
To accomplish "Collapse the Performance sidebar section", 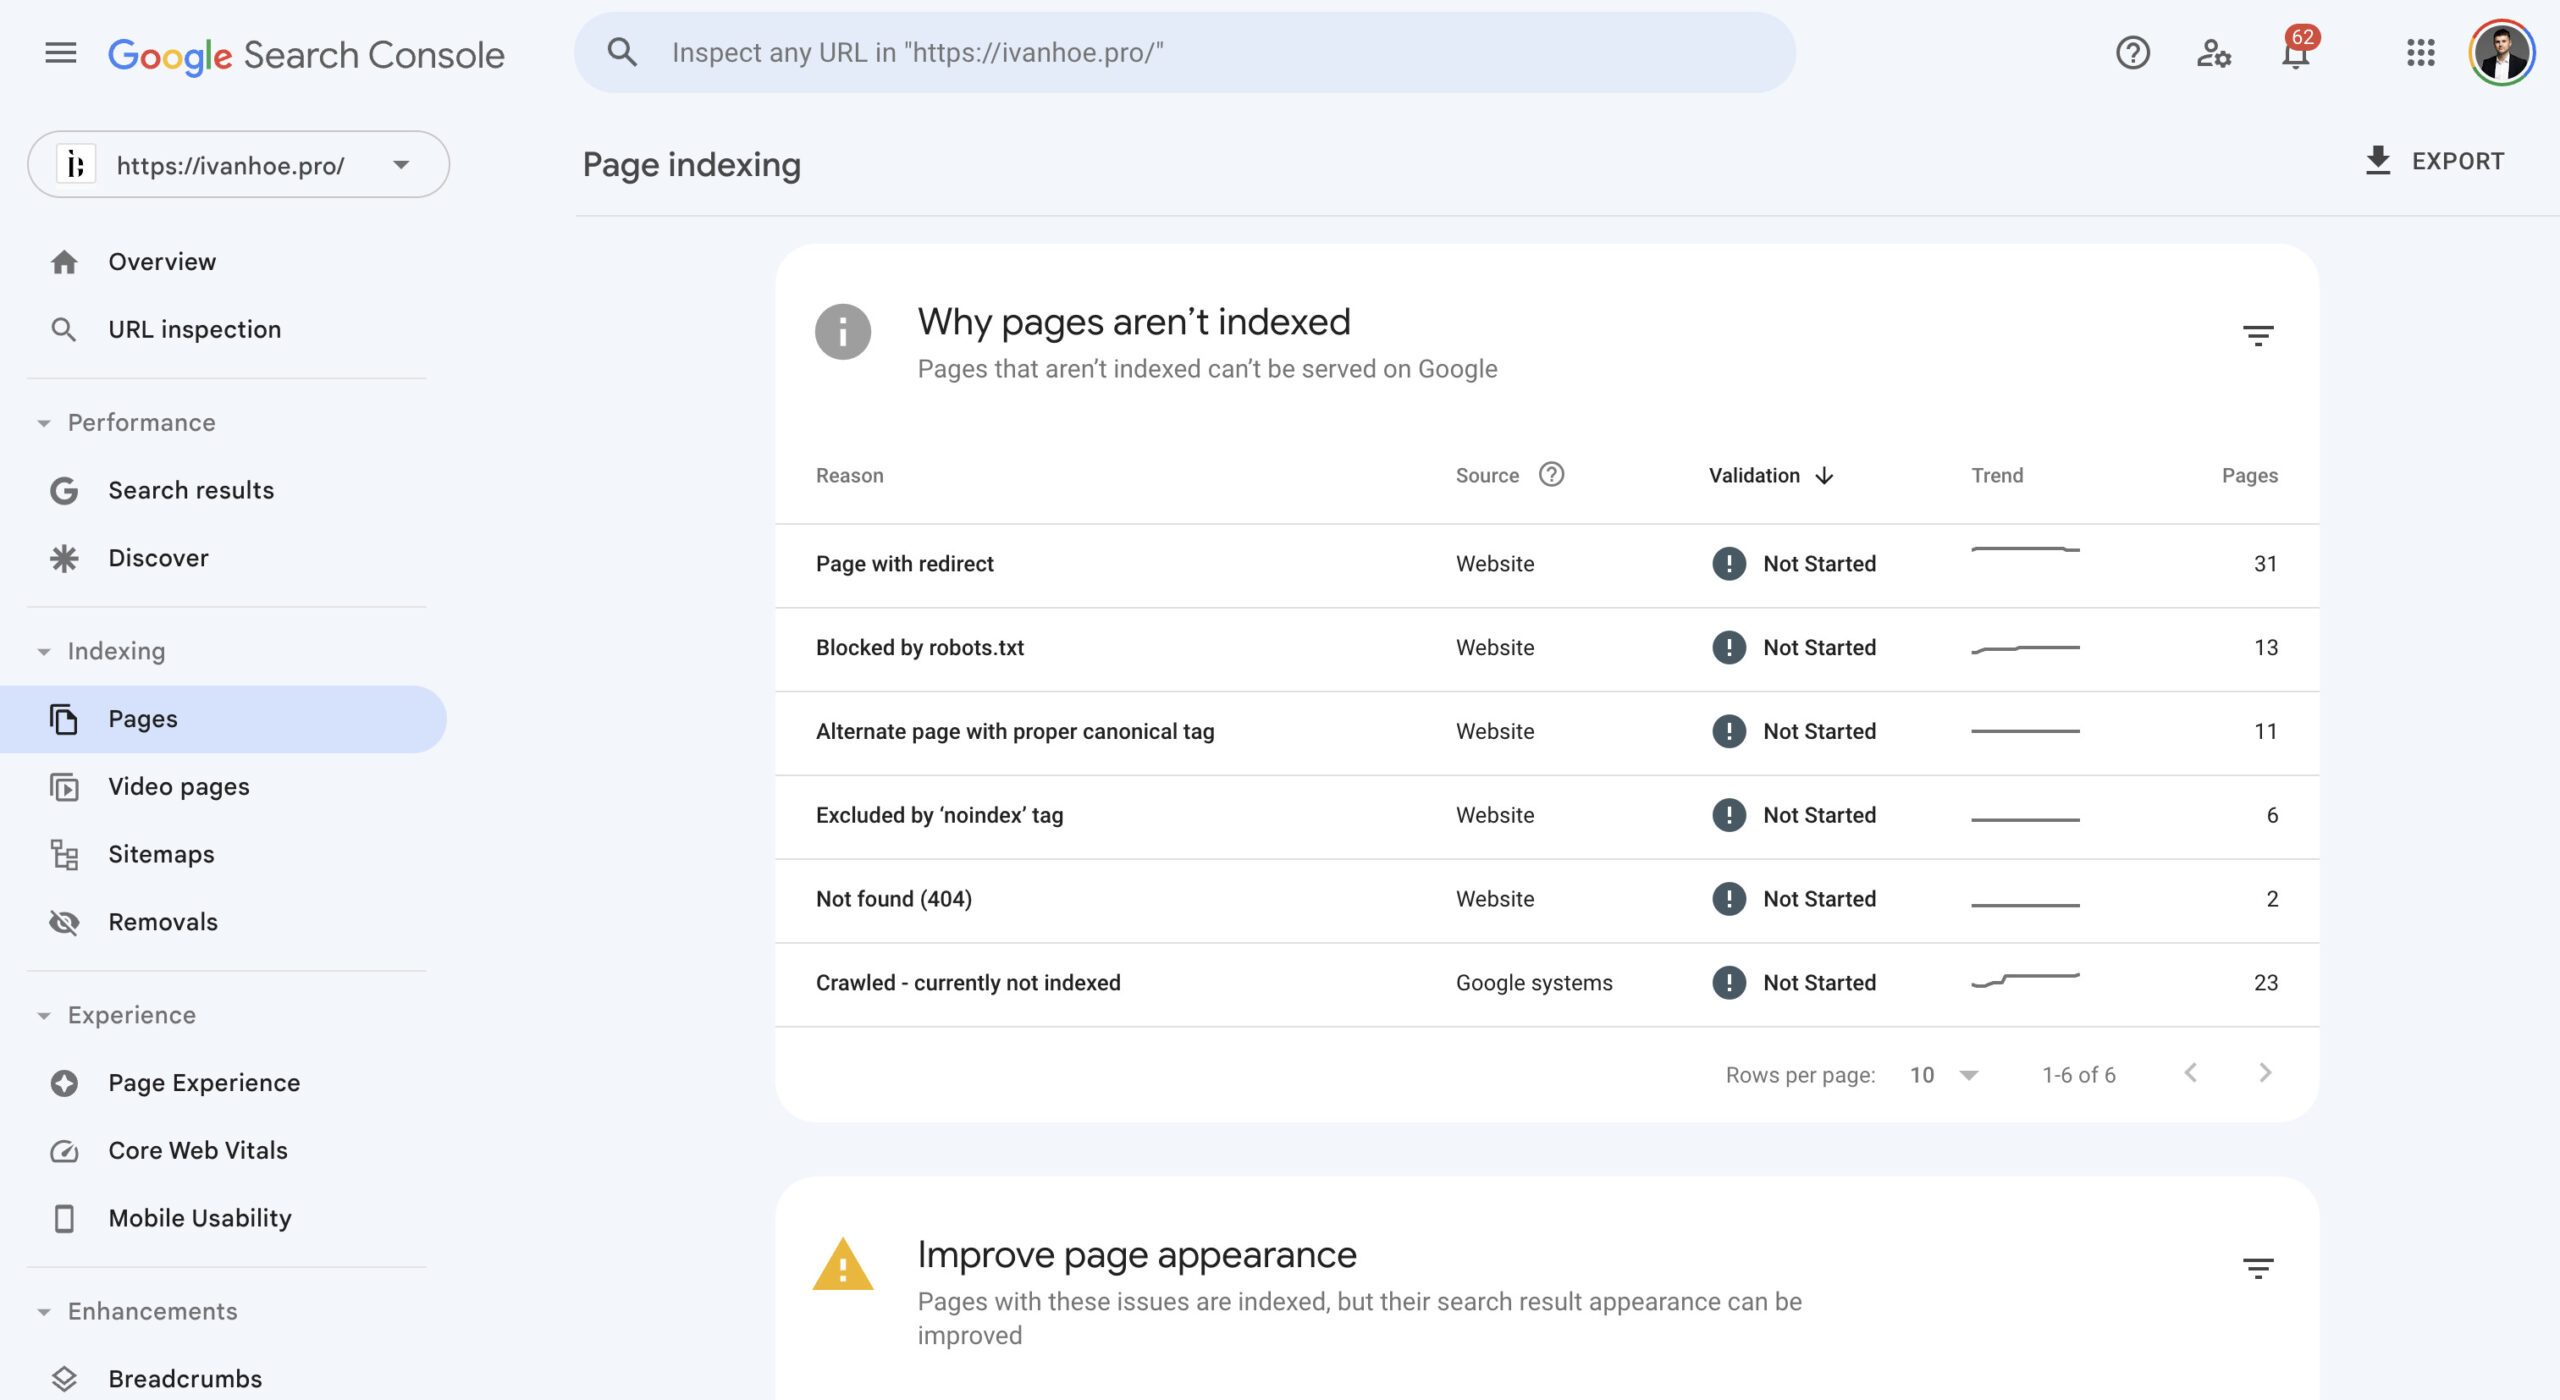I will coord(44,423).
